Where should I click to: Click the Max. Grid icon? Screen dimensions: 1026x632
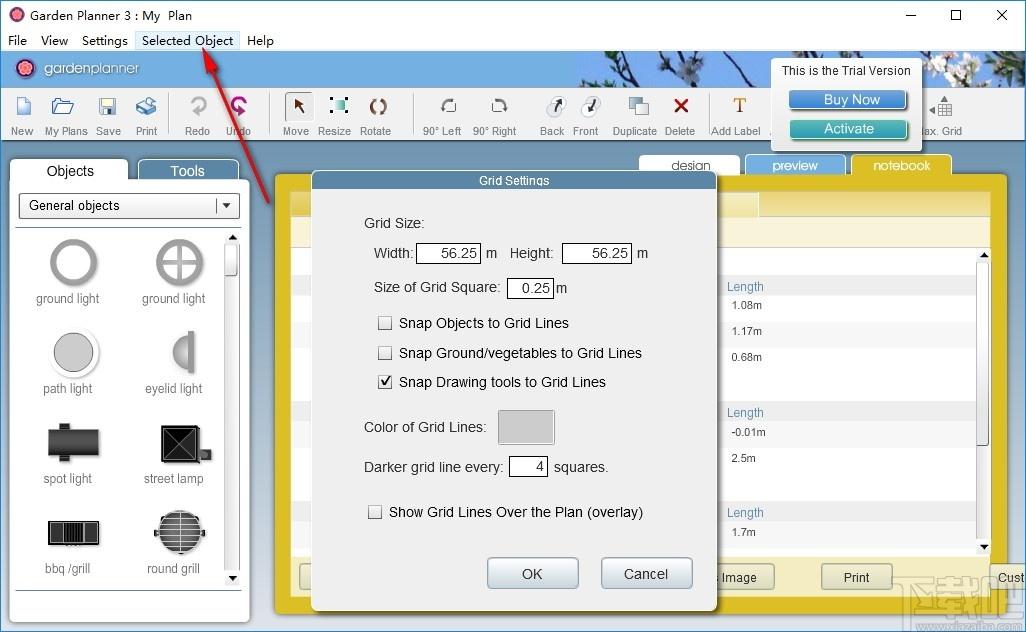click(x=941, y=107)
